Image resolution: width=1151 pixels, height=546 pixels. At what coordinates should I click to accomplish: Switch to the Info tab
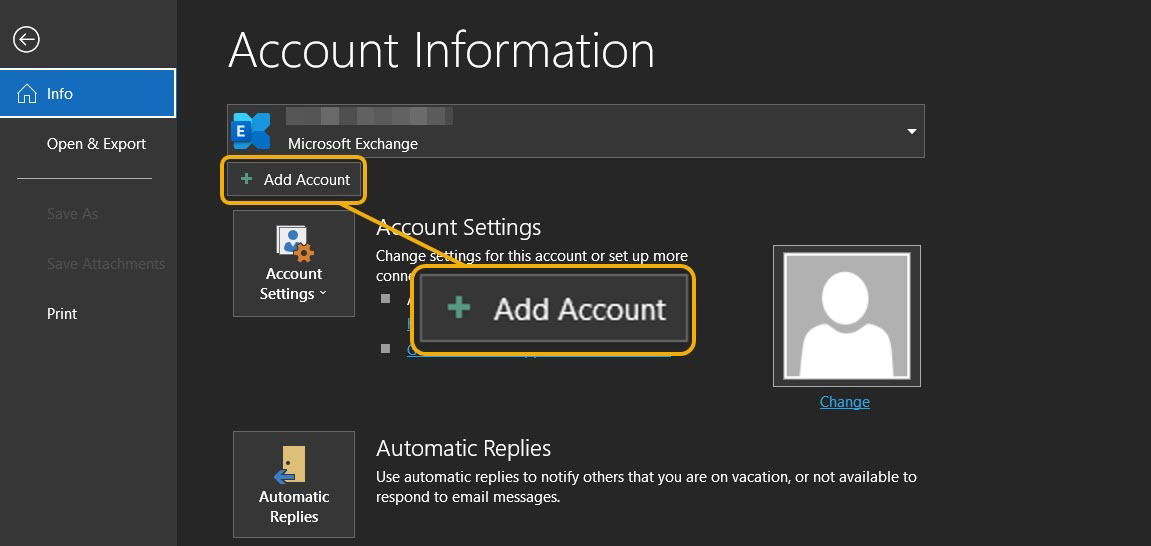(x=88, y=93)
